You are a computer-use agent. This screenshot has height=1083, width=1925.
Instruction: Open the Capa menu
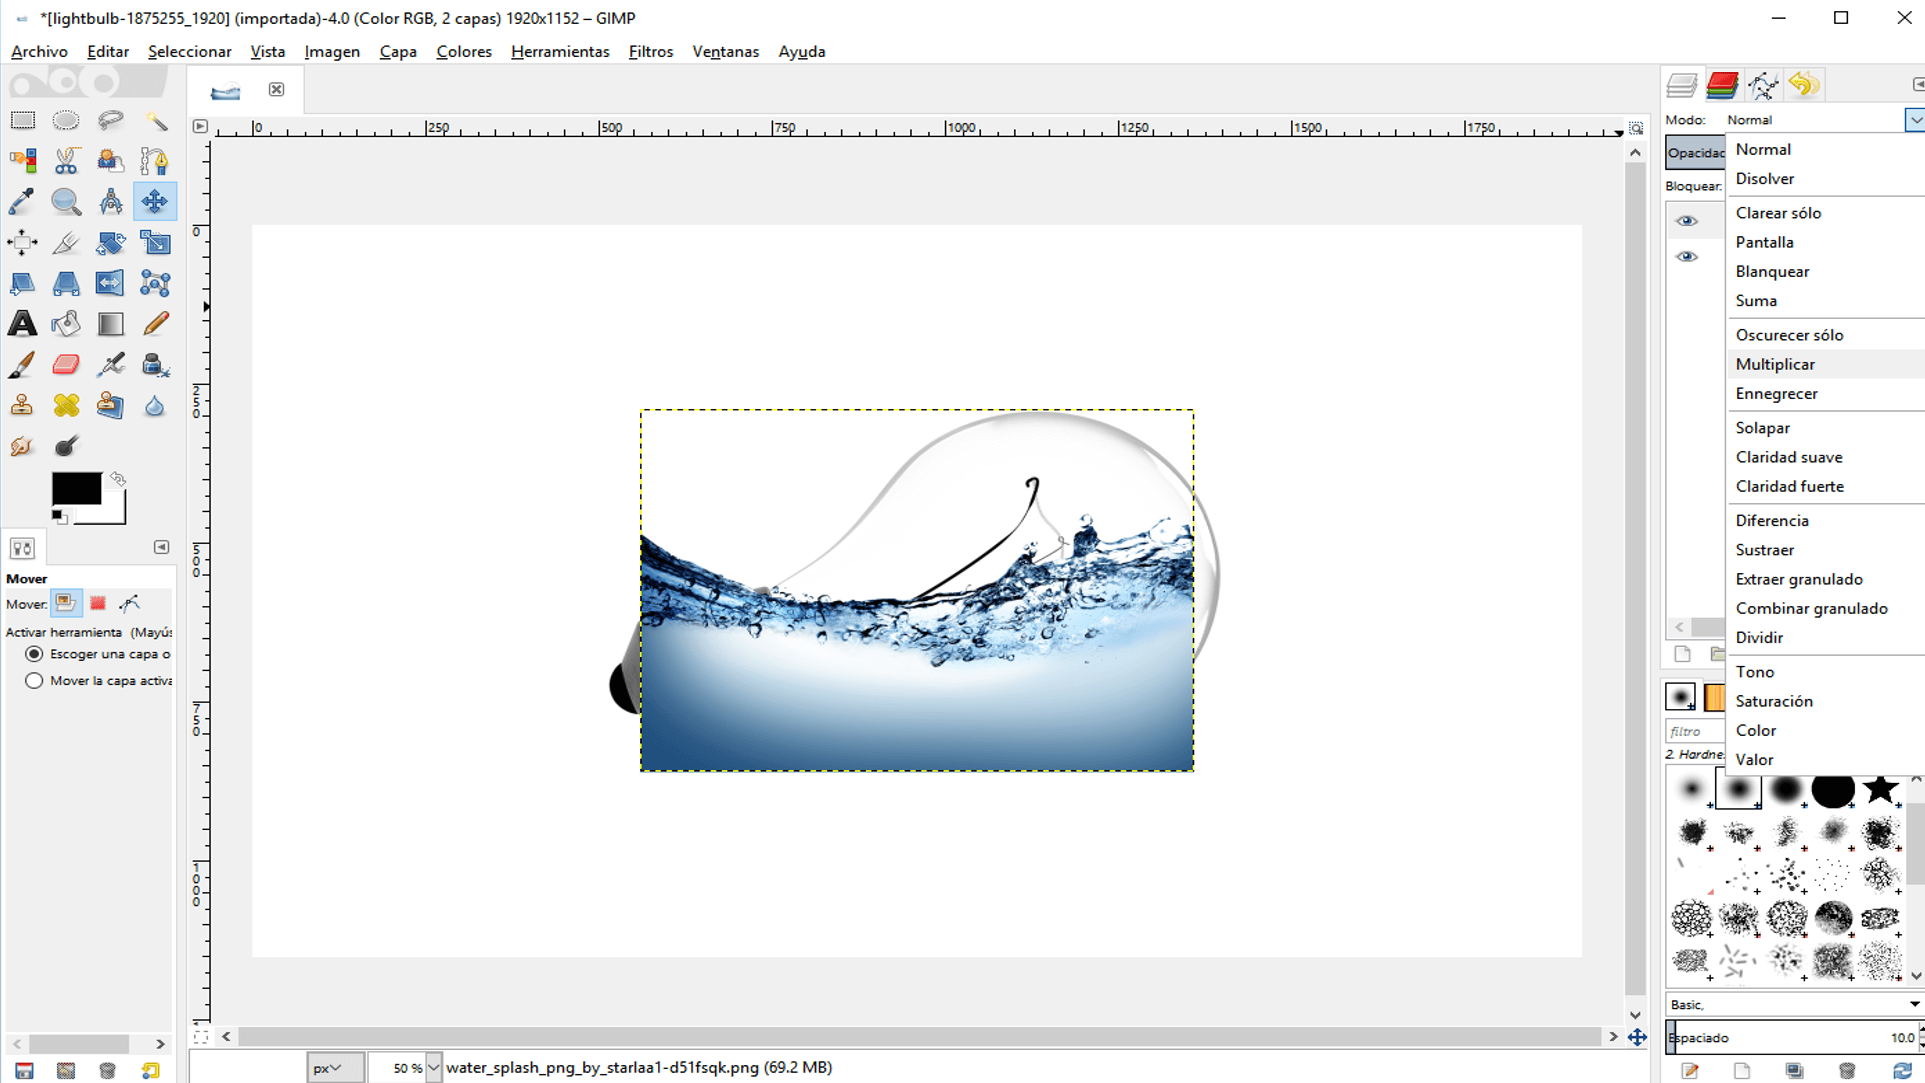pyautogui.click(x=398, y=52)
